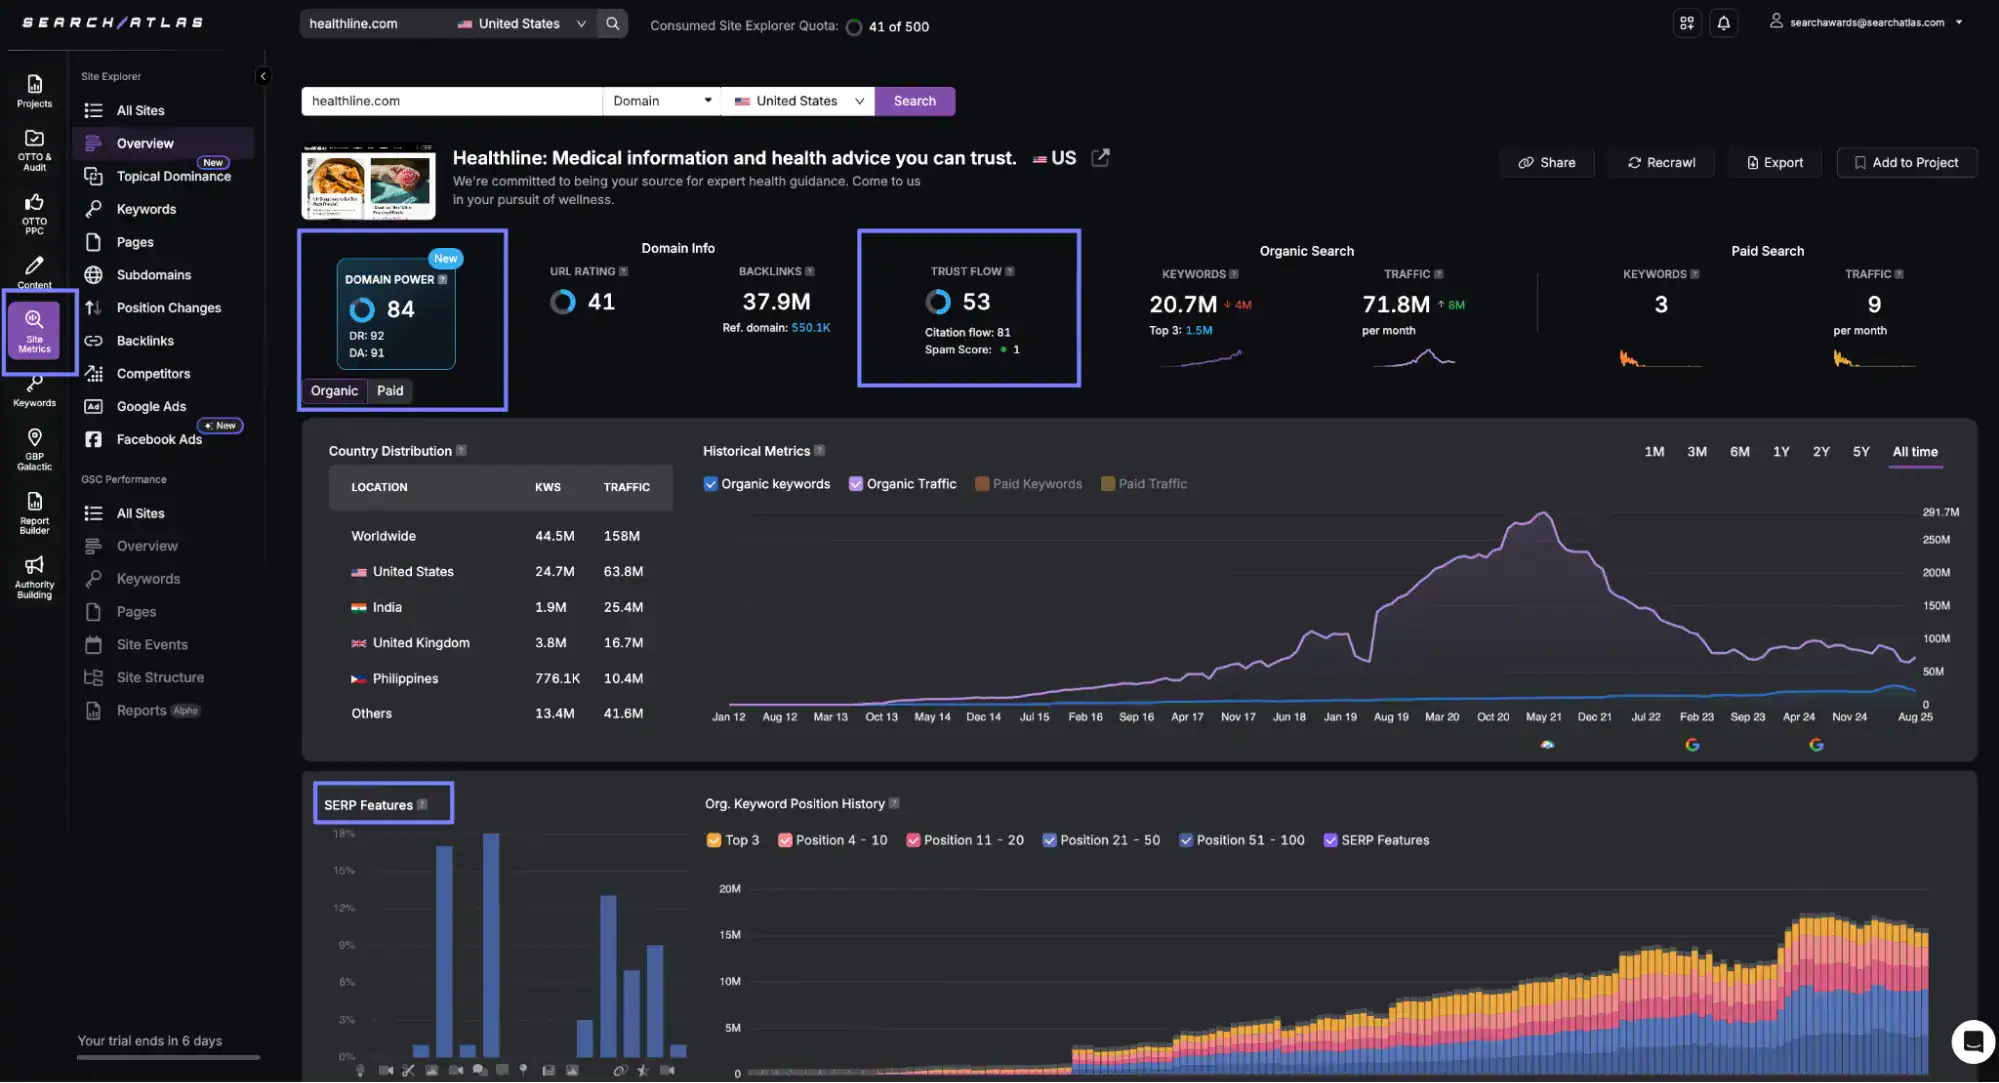The image size is (1999, 1083).
Task: Uncheck the Organic keywords checkbox
Action: click(710, 484)
